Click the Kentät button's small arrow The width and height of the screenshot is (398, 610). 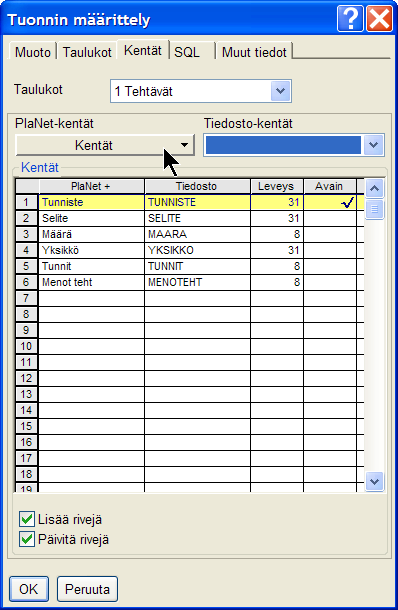[184, 145]
